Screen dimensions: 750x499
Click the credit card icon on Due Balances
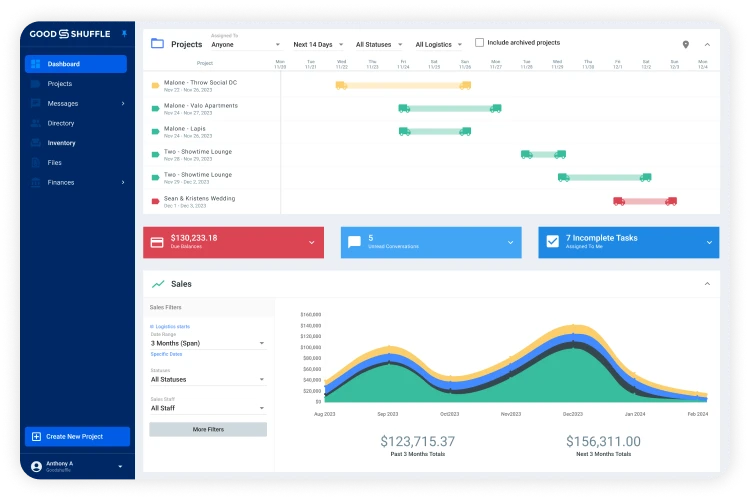tap(157, 242)
